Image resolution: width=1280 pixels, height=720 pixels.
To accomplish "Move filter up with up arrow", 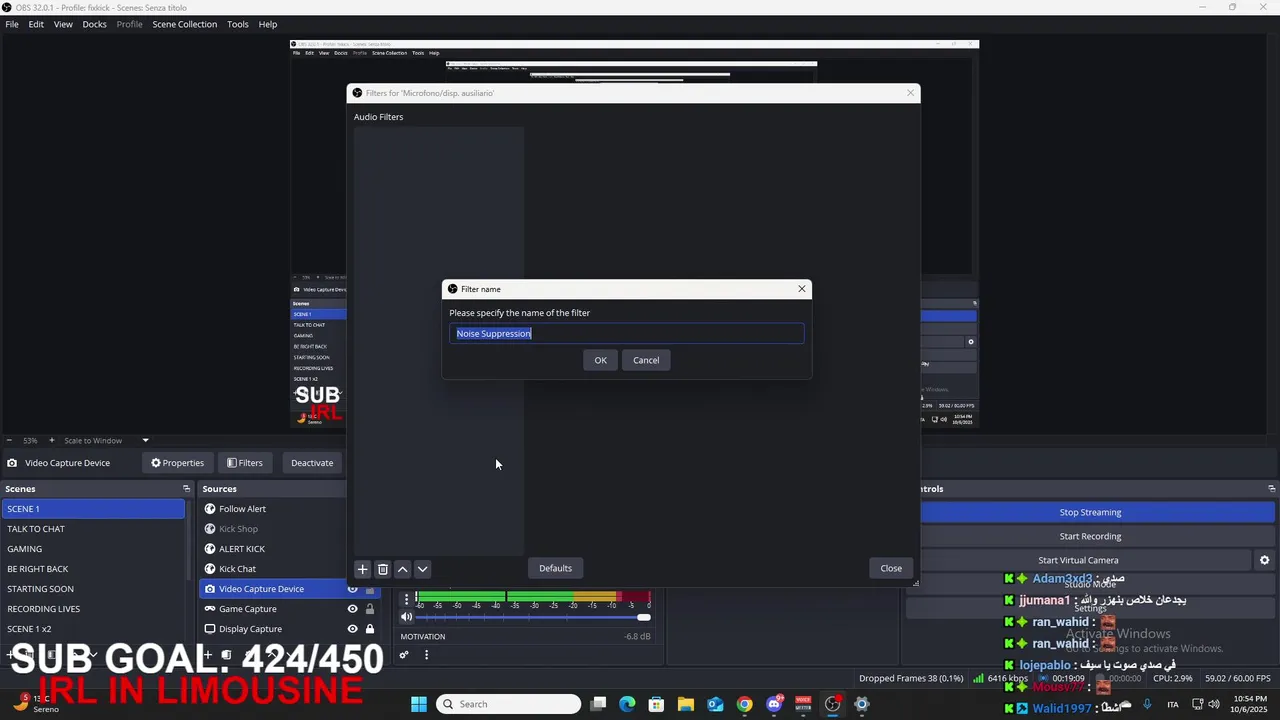I will [x=403, y=569].
